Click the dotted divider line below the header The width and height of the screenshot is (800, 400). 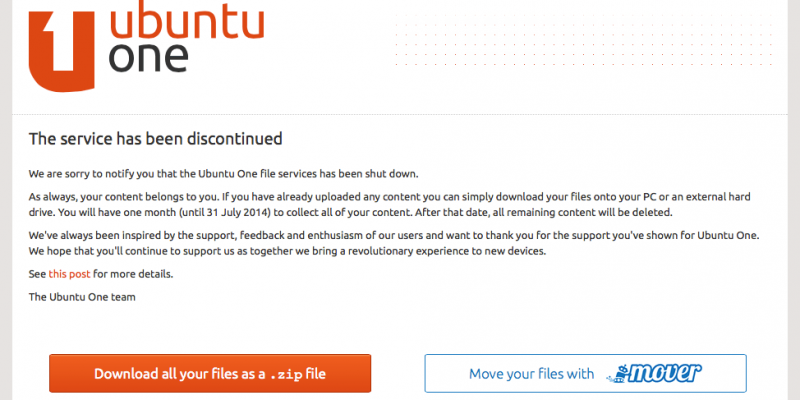(400, 114)
